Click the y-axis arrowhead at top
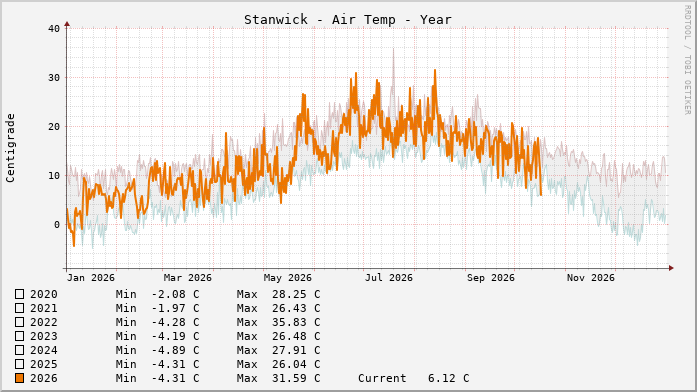Image resolution: width=697 pixels, height=392 pixels. 67,24
